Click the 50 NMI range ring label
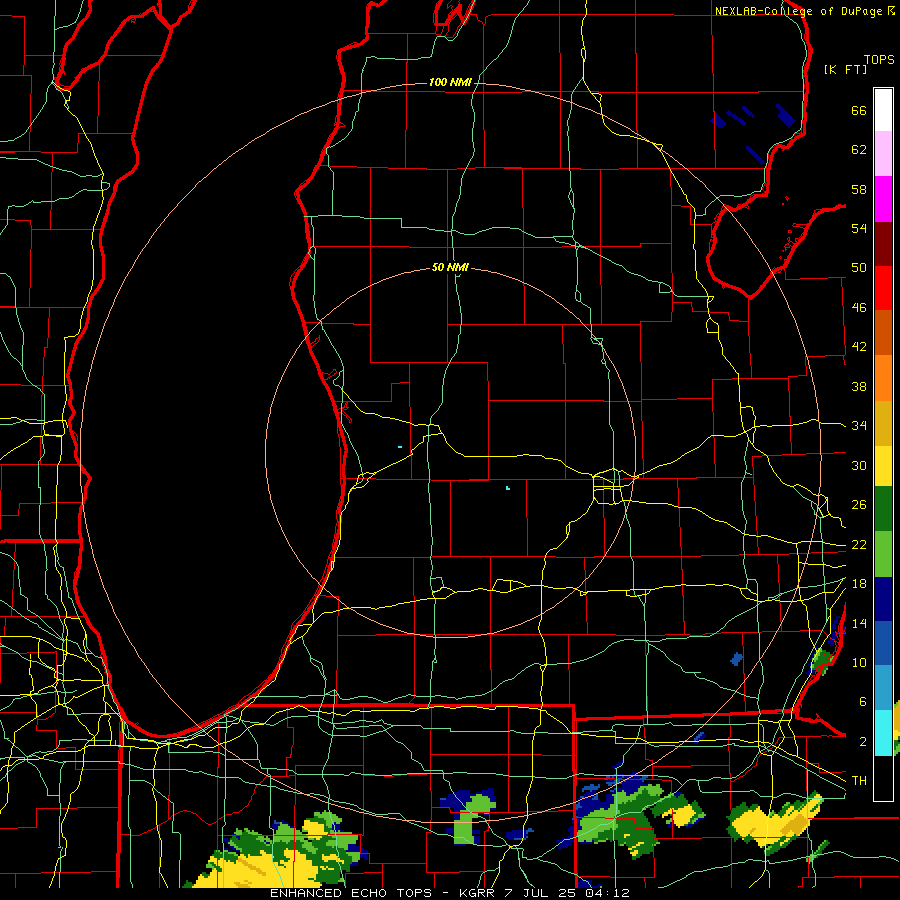900x900 pixels. (450, 267)
